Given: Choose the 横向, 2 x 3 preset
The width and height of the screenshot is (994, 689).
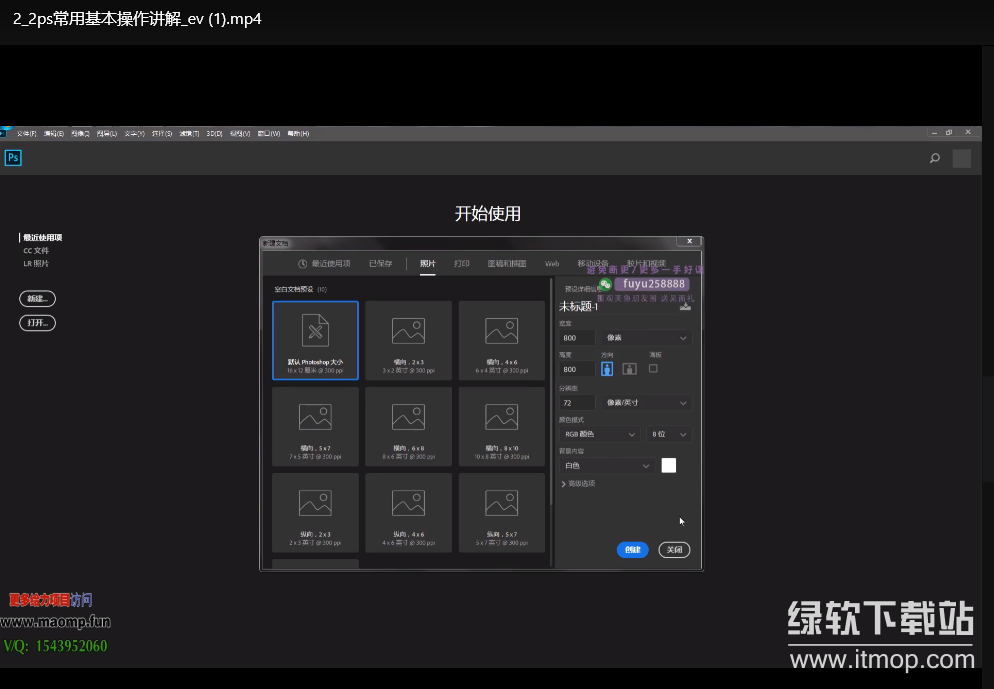Looking at the screenshot, I should click(x=408, y=340).
